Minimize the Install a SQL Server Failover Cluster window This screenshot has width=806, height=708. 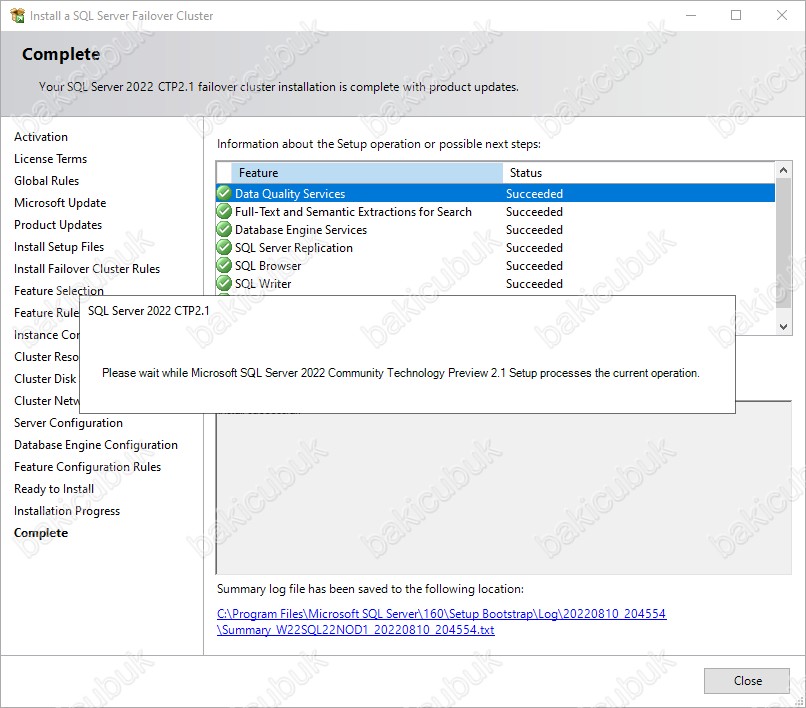(691, 15)
